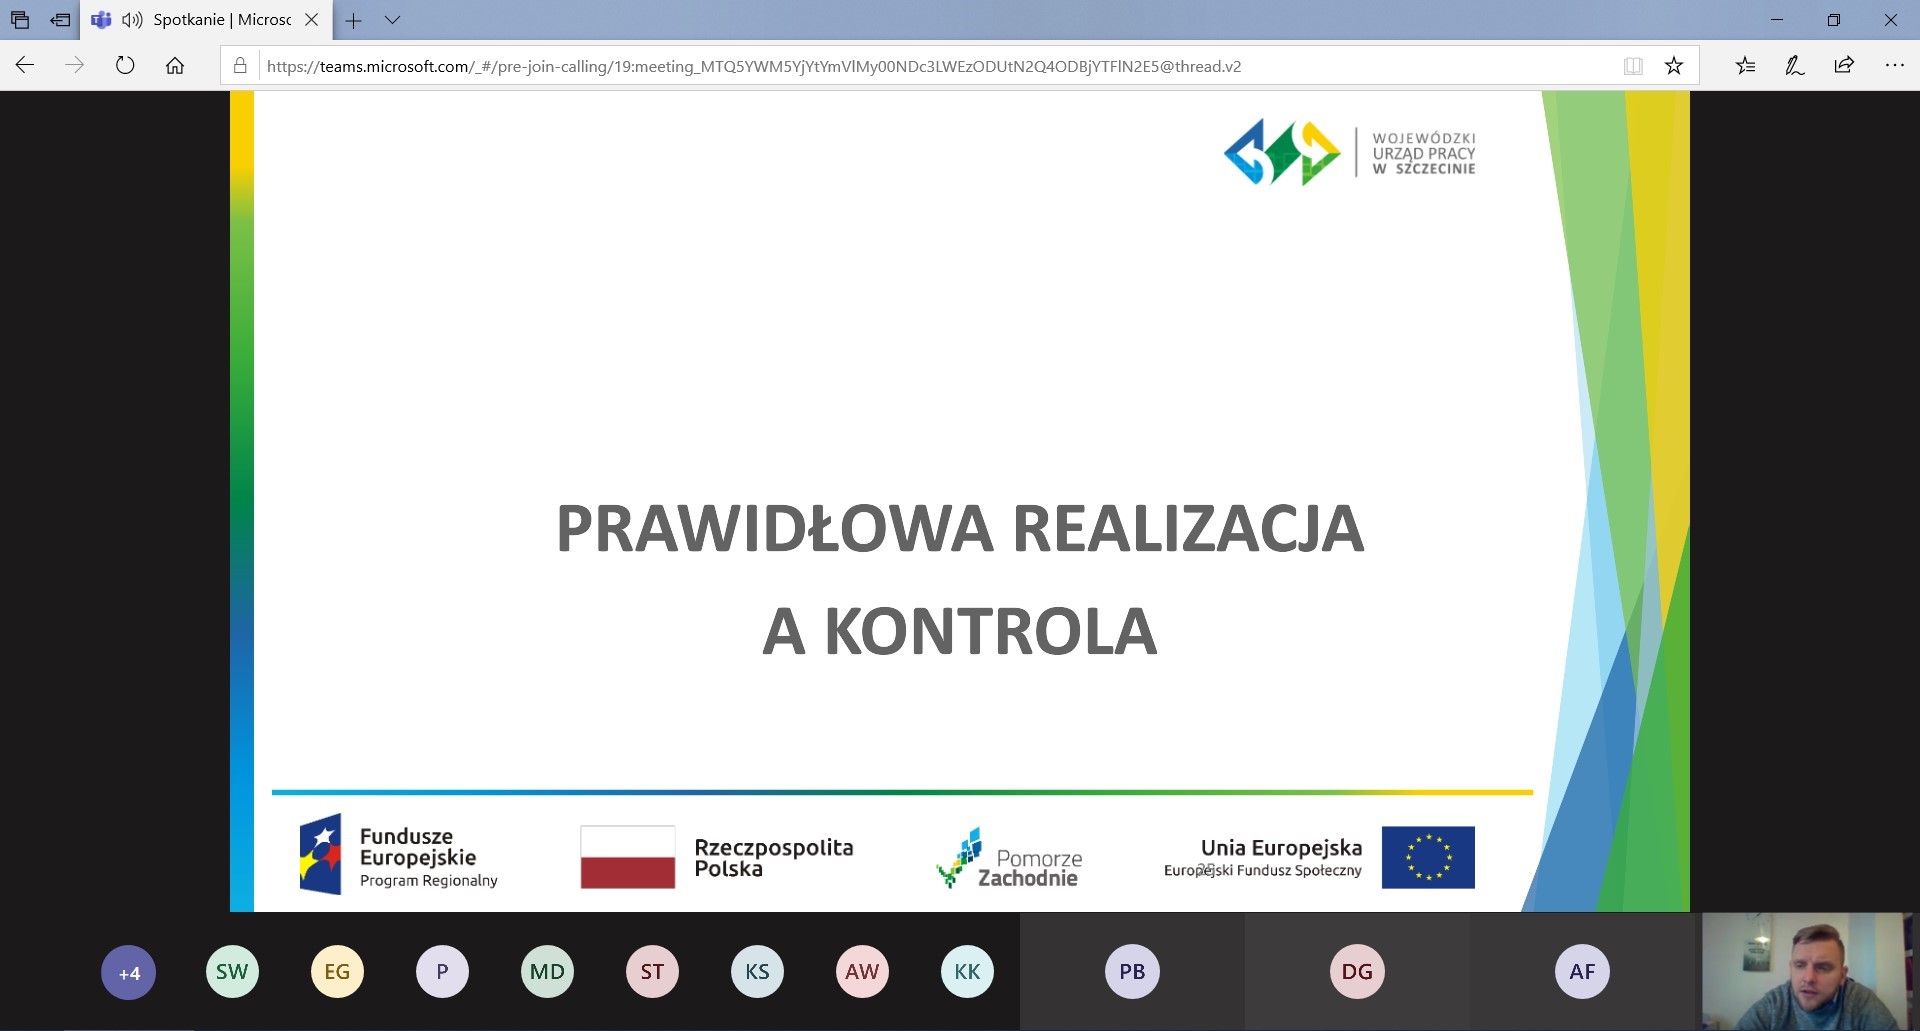Select the Spotkanie Microsoft Teams tab

205,20
